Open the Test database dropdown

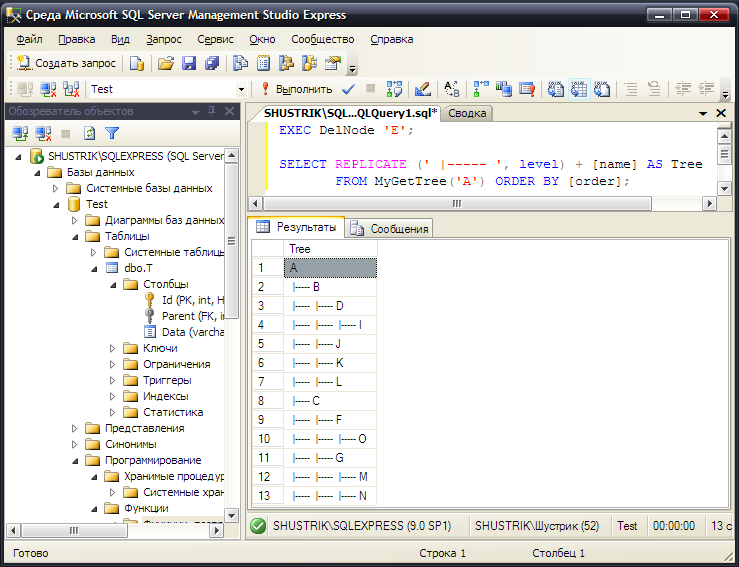241,89
